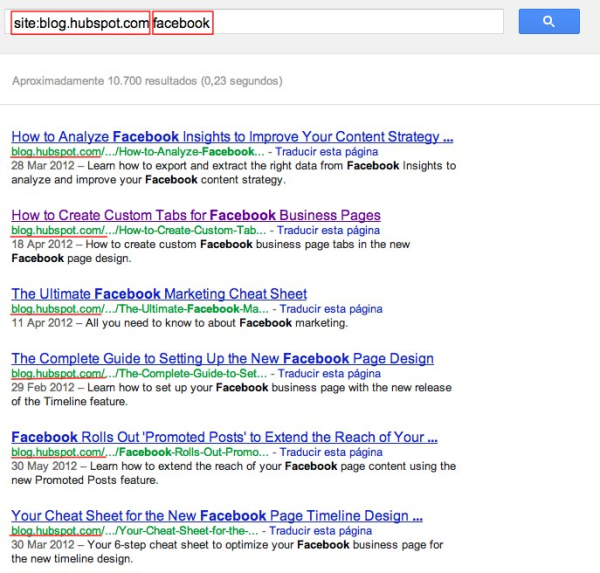Click snippet dated 30 May 2012

234,473
